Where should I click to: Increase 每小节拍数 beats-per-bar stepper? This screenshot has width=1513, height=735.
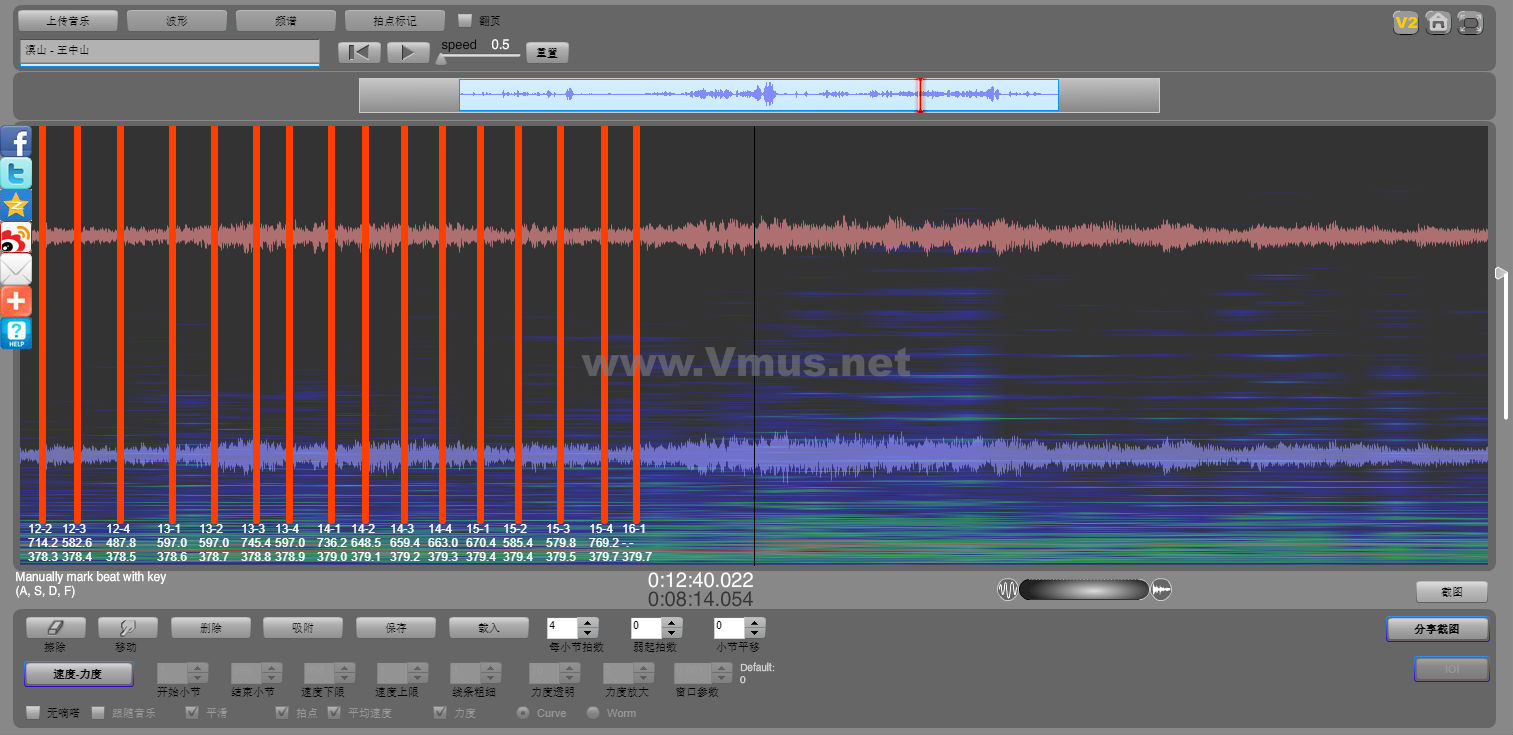pos(589,623)
